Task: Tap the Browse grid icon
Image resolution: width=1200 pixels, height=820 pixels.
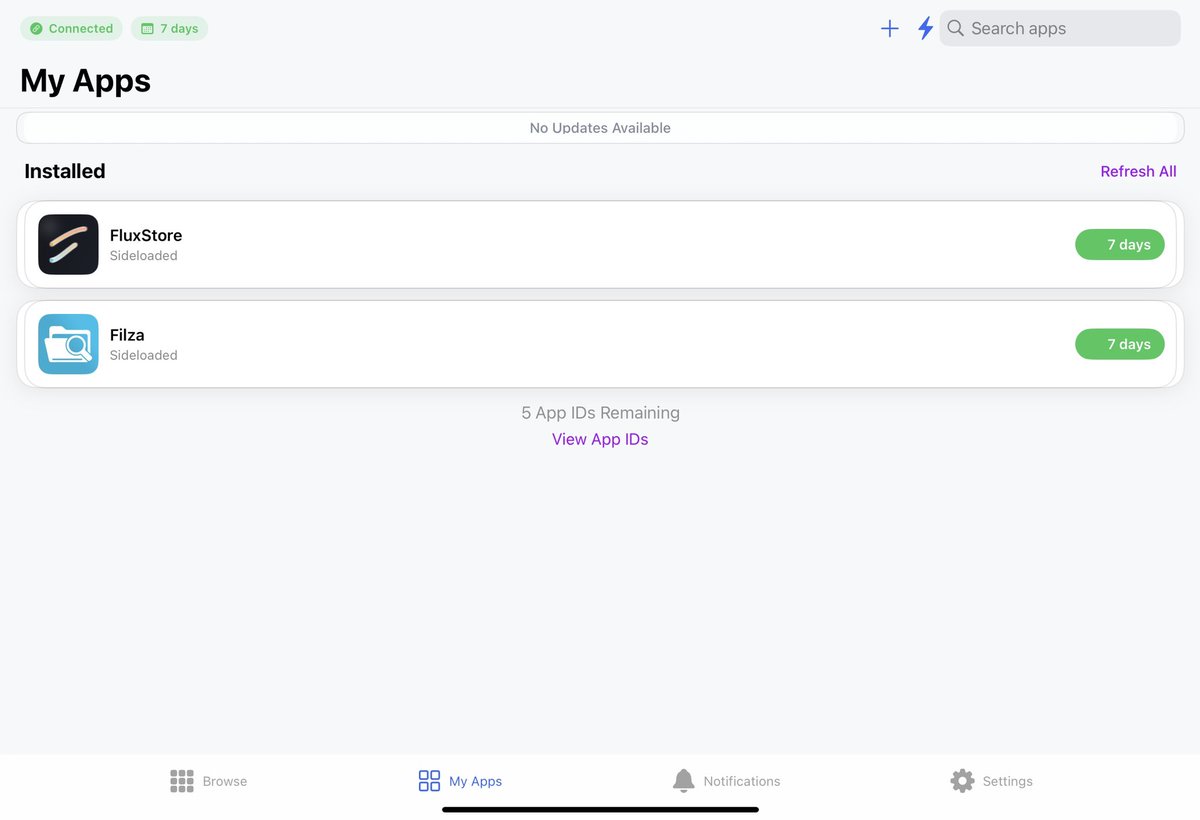Action: (x=181, y=781)
